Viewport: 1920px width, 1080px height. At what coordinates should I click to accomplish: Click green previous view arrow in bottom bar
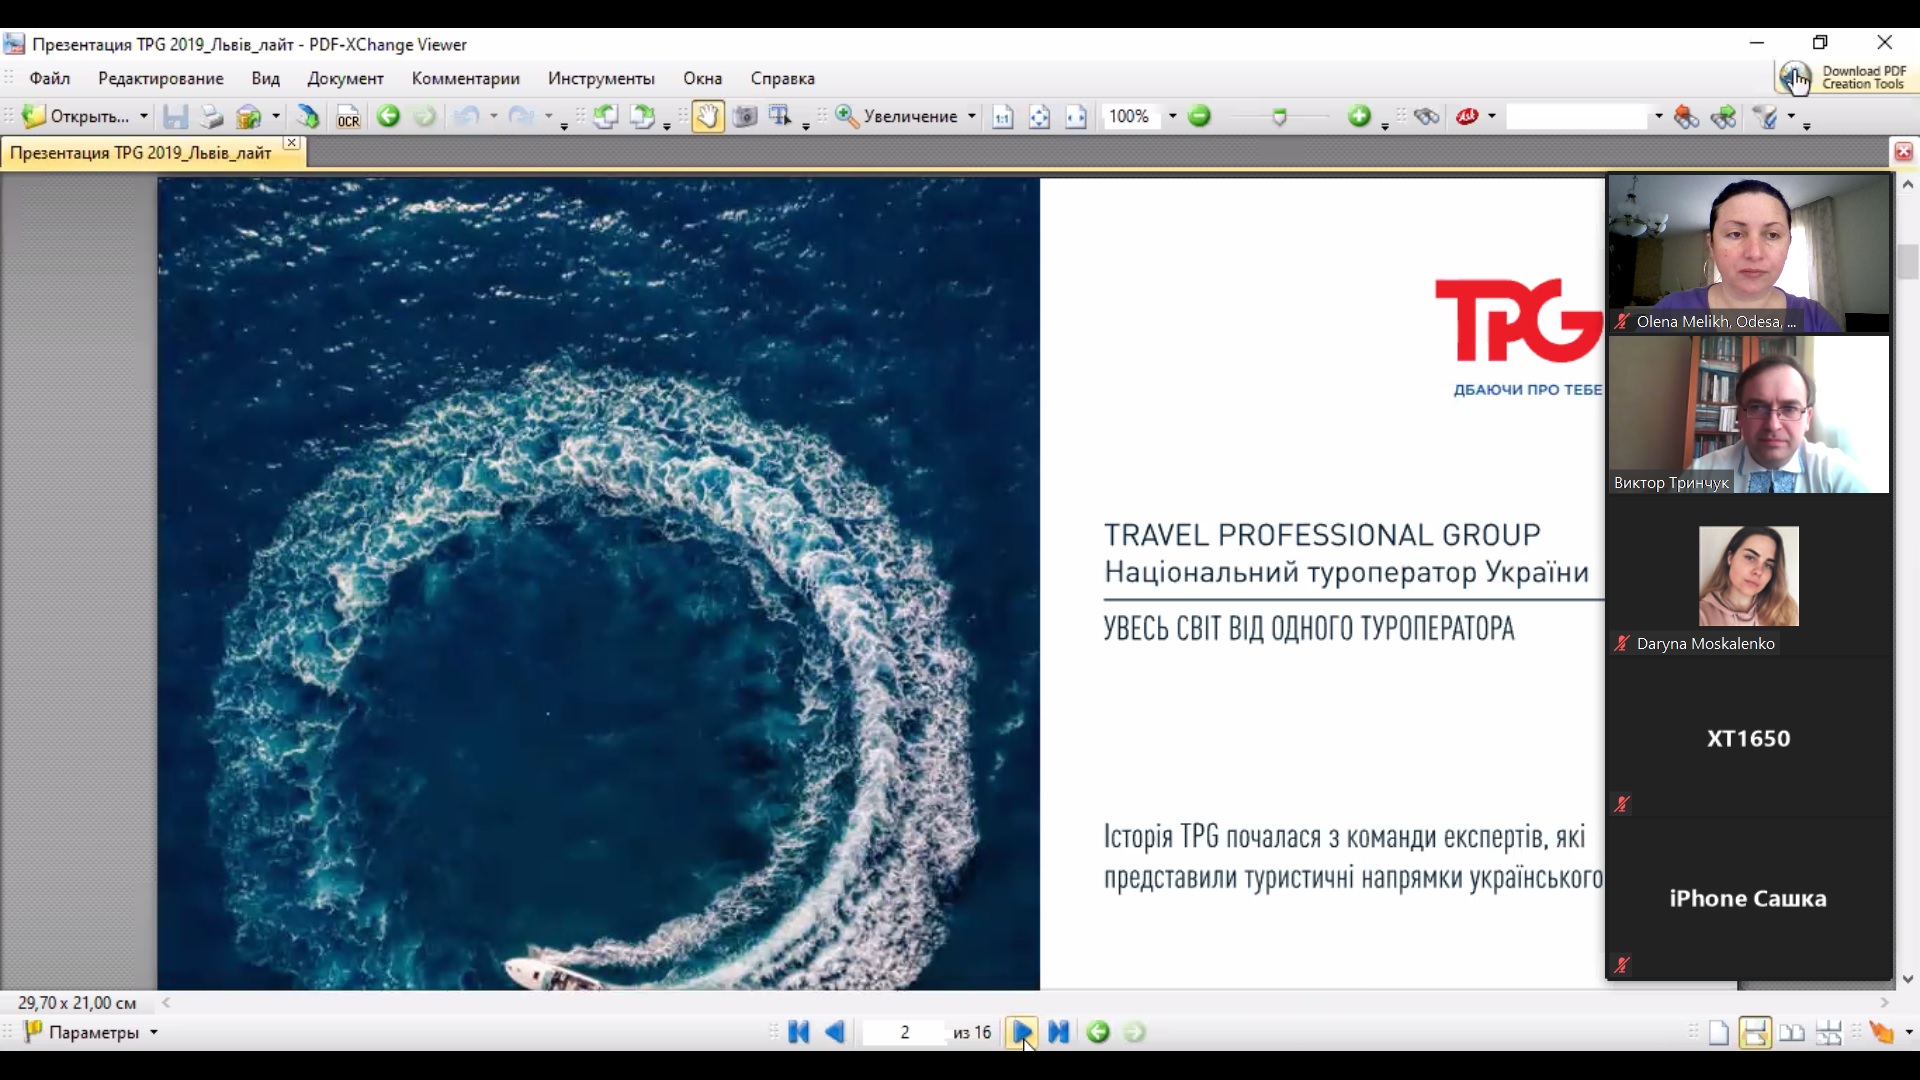[x=1098, y=1032]
